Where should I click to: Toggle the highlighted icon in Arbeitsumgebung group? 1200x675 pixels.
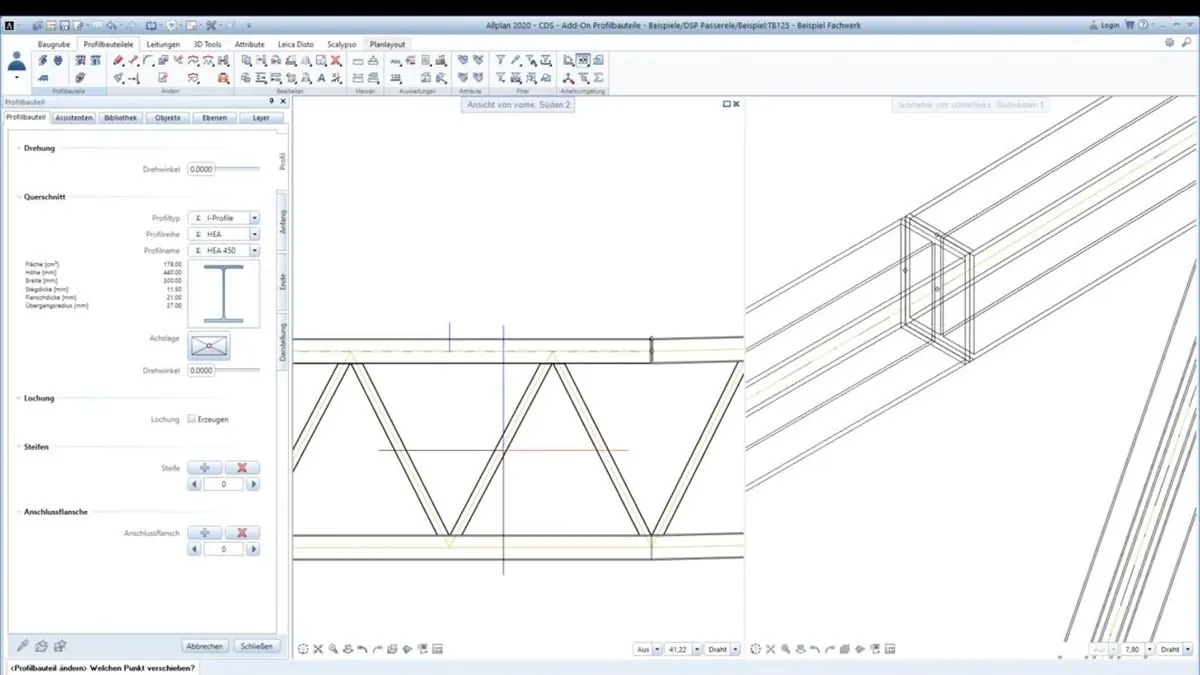pos(583,61)
